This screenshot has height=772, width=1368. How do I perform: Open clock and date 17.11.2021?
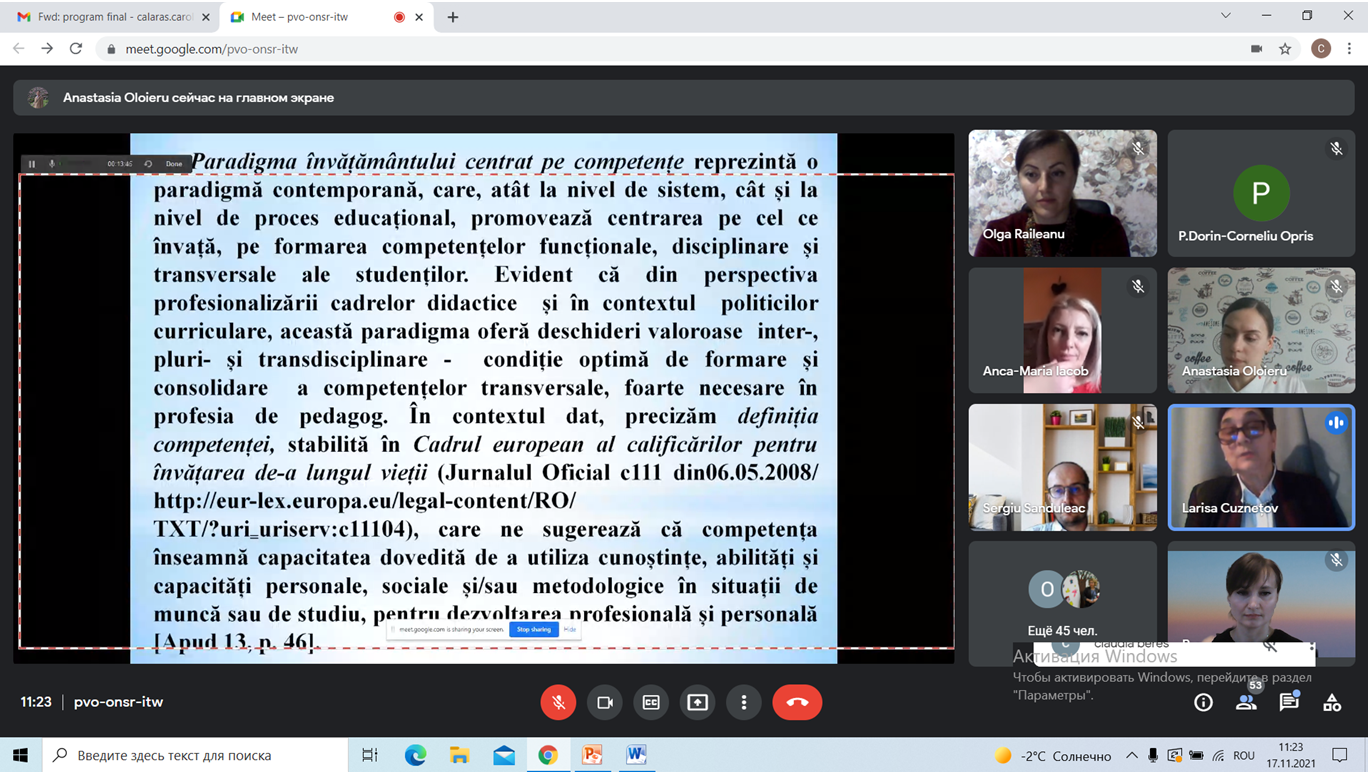[1291, 755]
